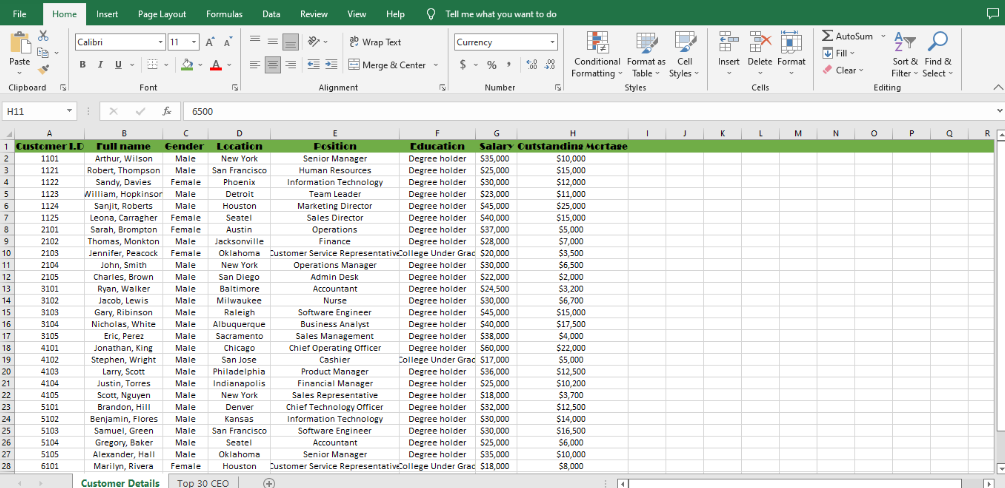This screenshot has height=488, width=1005.
Task: Collapse the ribbon with chevron
Action: [x=997, y=87]
